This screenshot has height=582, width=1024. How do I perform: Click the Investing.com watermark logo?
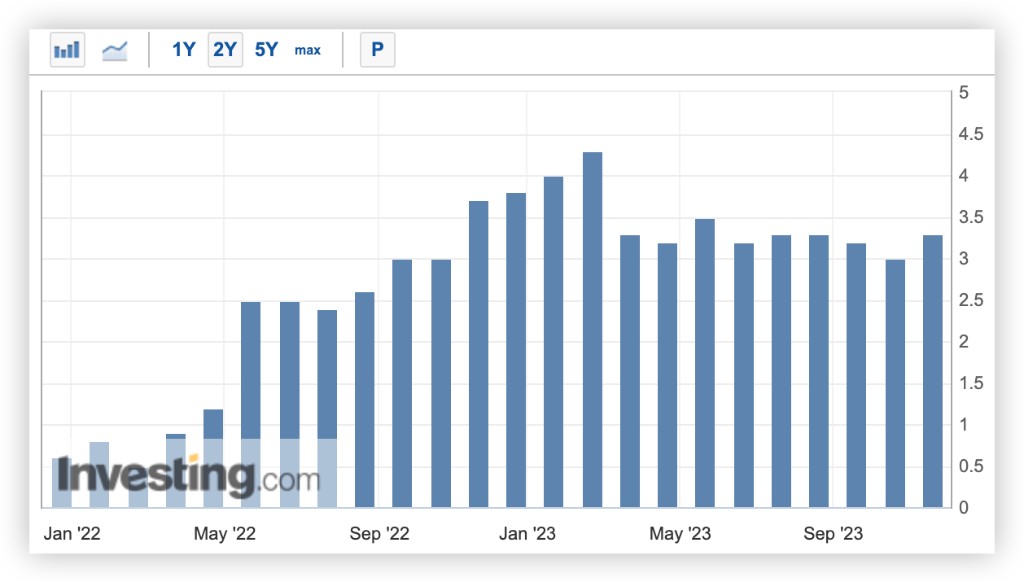[189, 476]
